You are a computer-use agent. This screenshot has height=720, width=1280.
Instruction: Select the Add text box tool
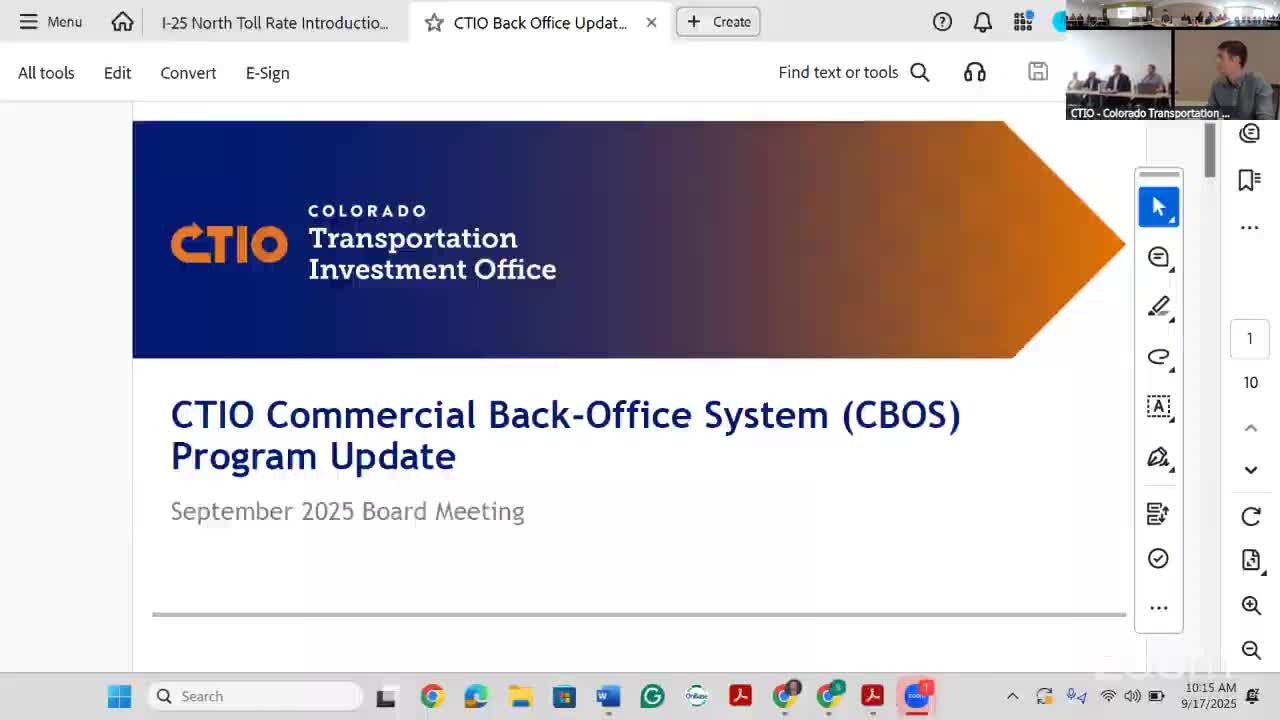[1159, 407]
